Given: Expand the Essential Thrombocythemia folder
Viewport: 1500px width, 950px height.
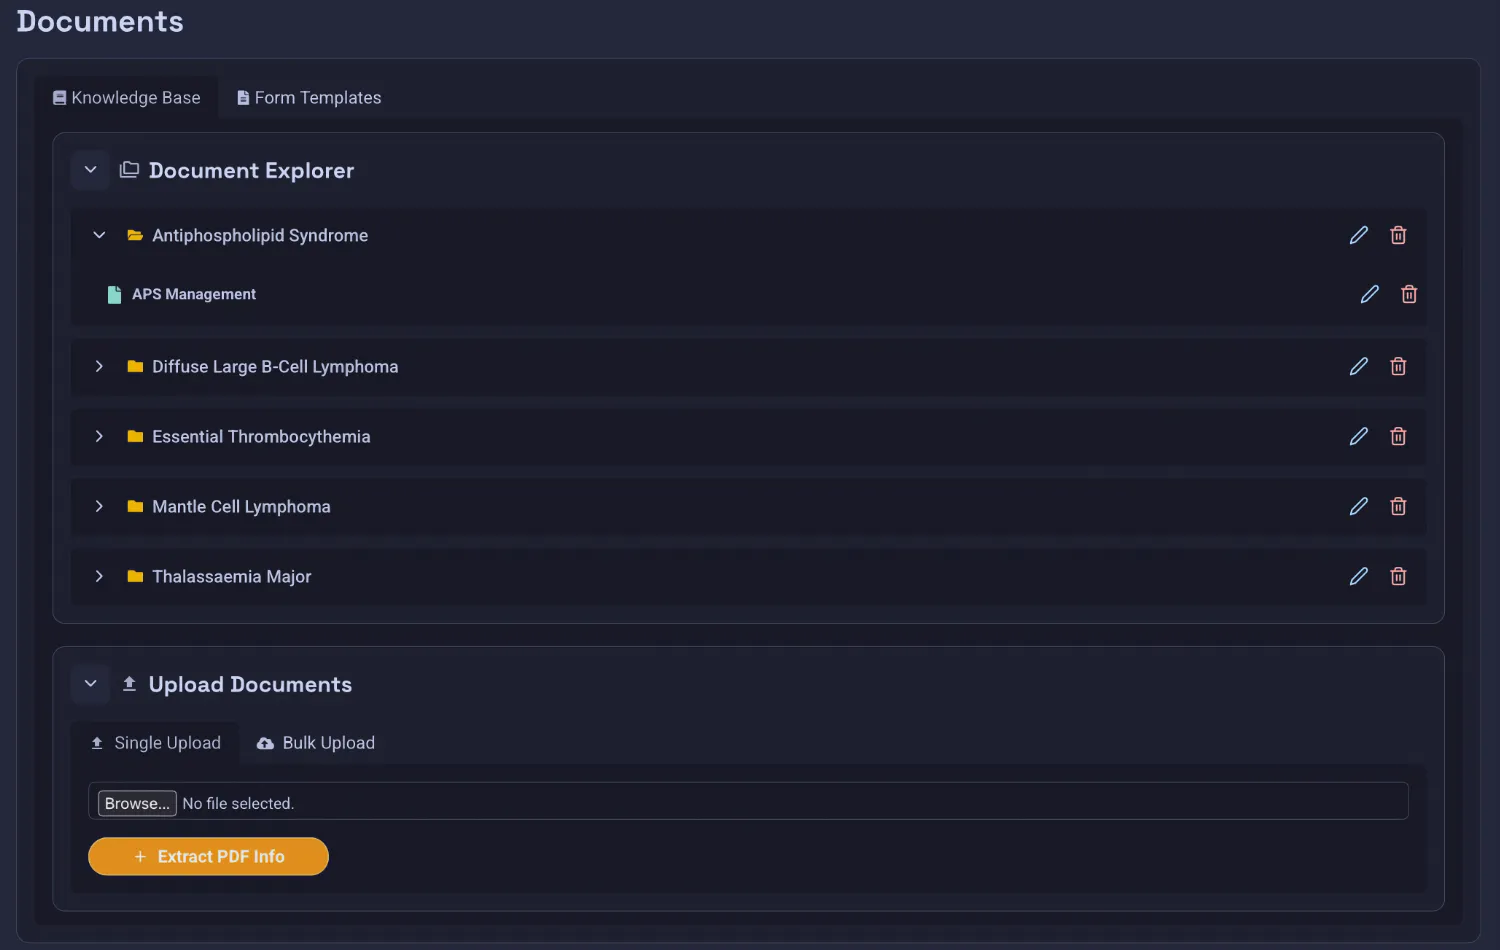Looking at the screenshot, I should pyautogui.click(x=99, y=436).
